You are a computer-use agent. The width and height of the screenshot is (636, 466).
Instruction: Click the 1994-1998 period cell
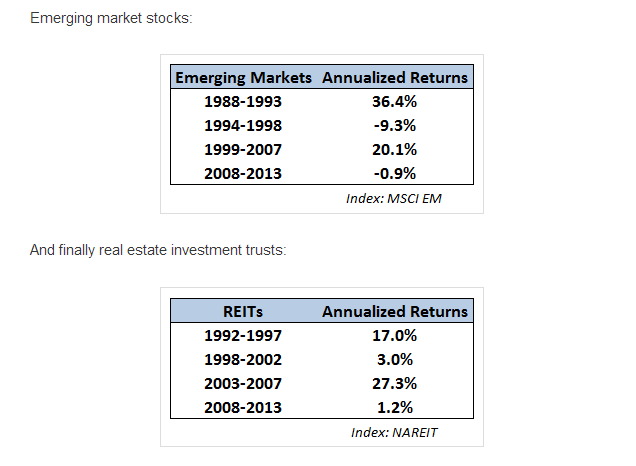(x=243, y=125)
